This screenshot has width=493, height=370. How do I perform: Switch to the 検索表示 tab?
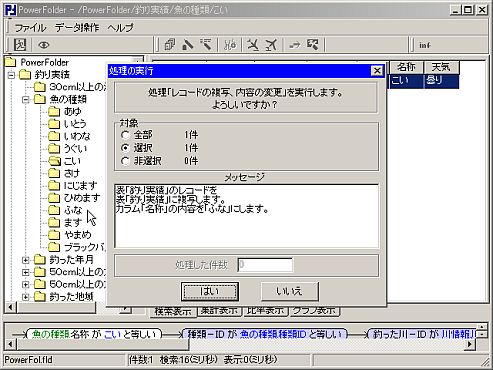pyautogui.click(x=173, y=311)
